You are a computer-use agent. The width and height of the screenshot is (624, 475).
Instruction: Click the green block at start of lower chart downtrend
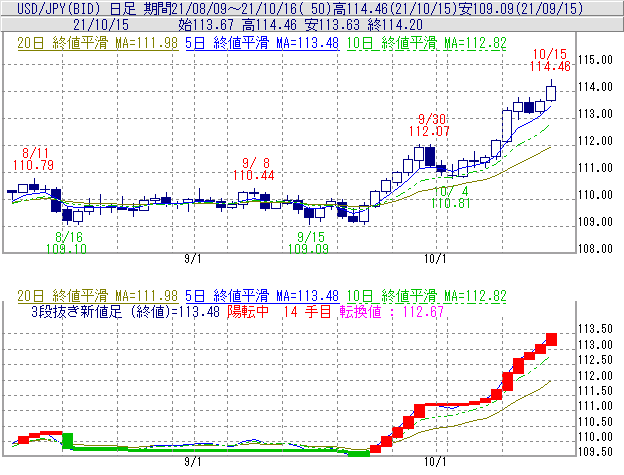coord(68,441)
